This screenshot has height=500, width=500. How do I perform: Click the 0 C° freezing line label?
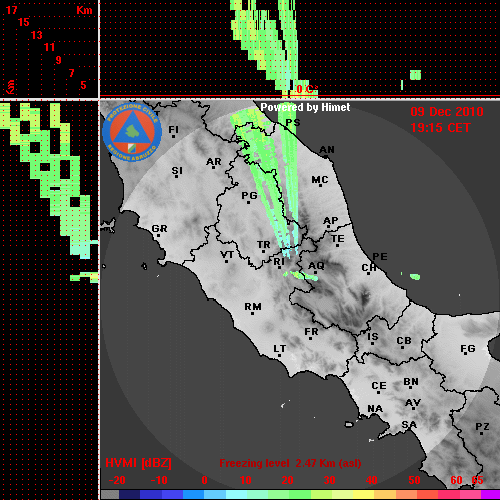pyautogui.click(x=307, y=89)
